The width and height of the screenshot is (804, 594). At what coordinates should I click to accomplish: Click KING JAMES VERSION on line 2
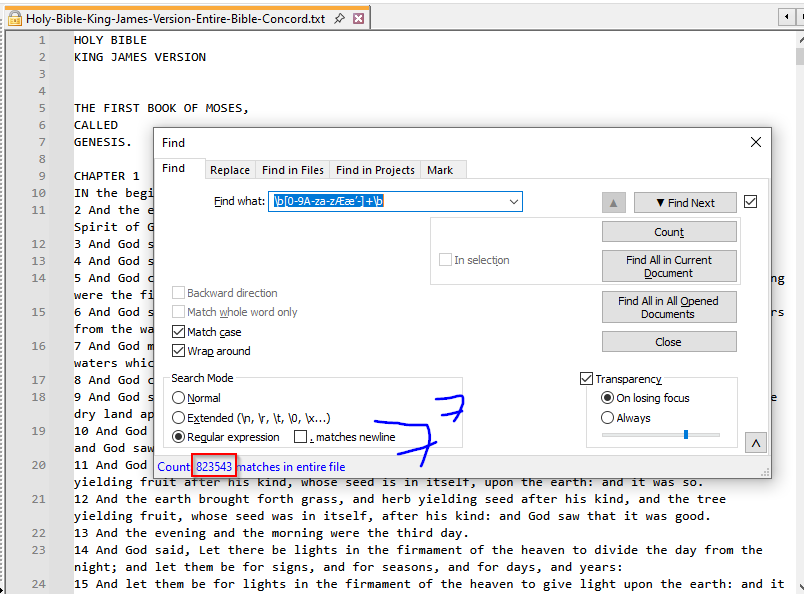click(140, 57)
